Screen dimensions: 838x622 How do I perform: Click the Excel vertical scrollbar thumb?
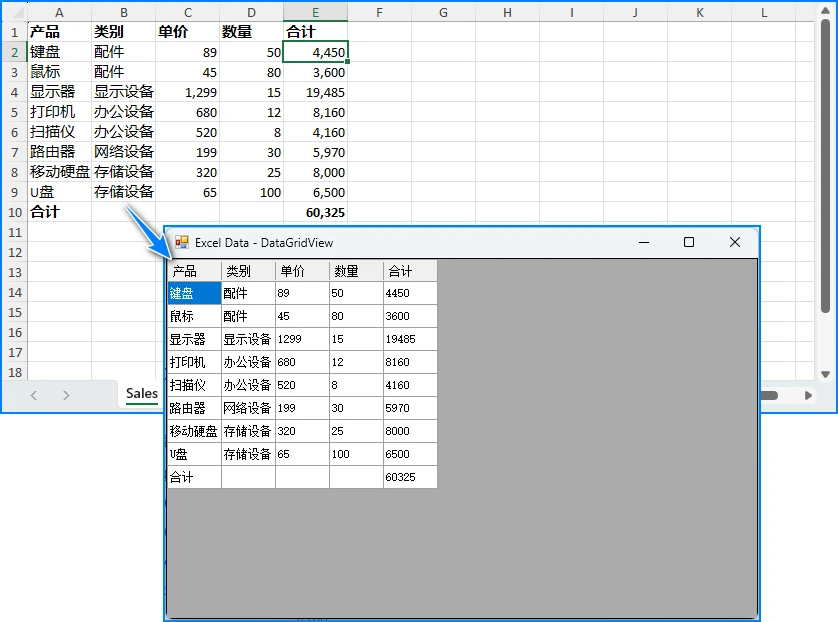[x=826, y=166]
